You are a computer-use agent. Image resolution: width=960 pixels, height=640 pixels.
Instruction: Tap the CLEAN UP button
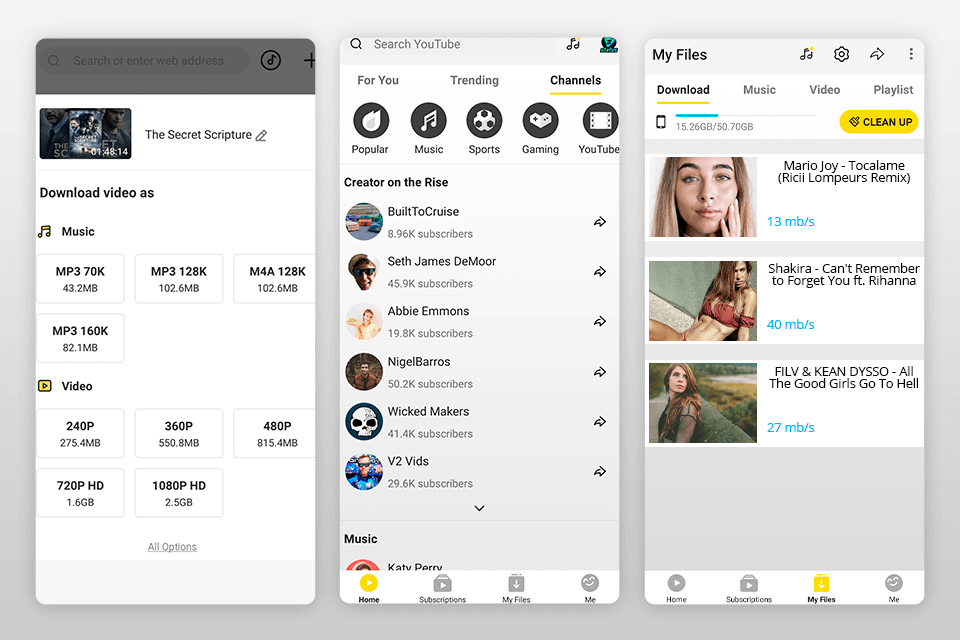pos(879,121)
